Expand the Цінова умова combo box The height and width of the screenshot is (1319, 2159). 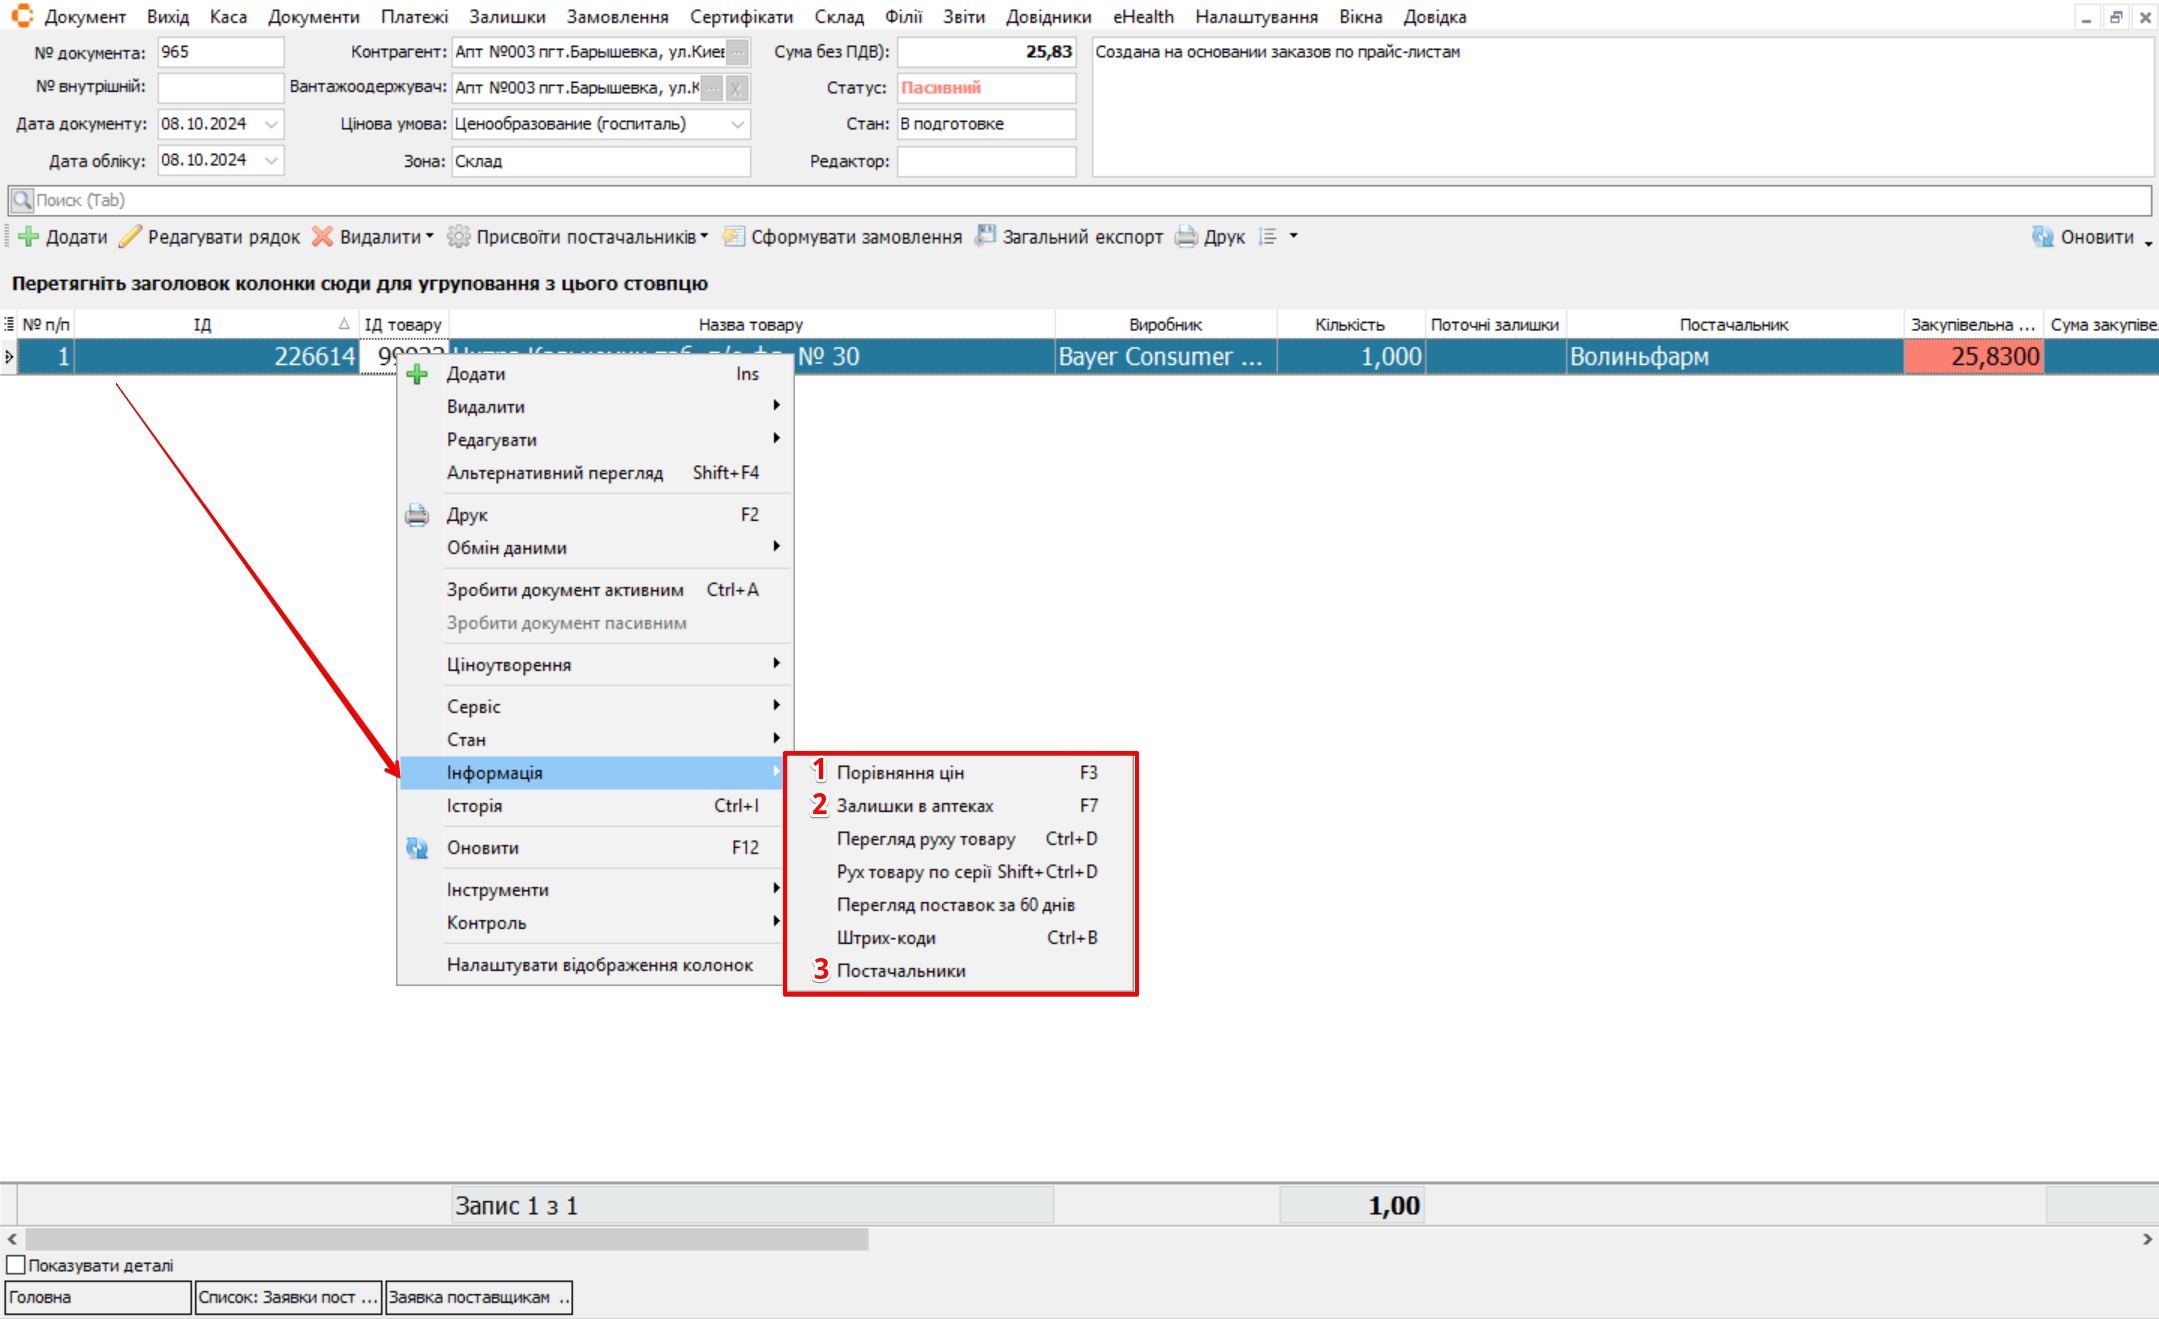pyautogui.click(x=738, y=124)
